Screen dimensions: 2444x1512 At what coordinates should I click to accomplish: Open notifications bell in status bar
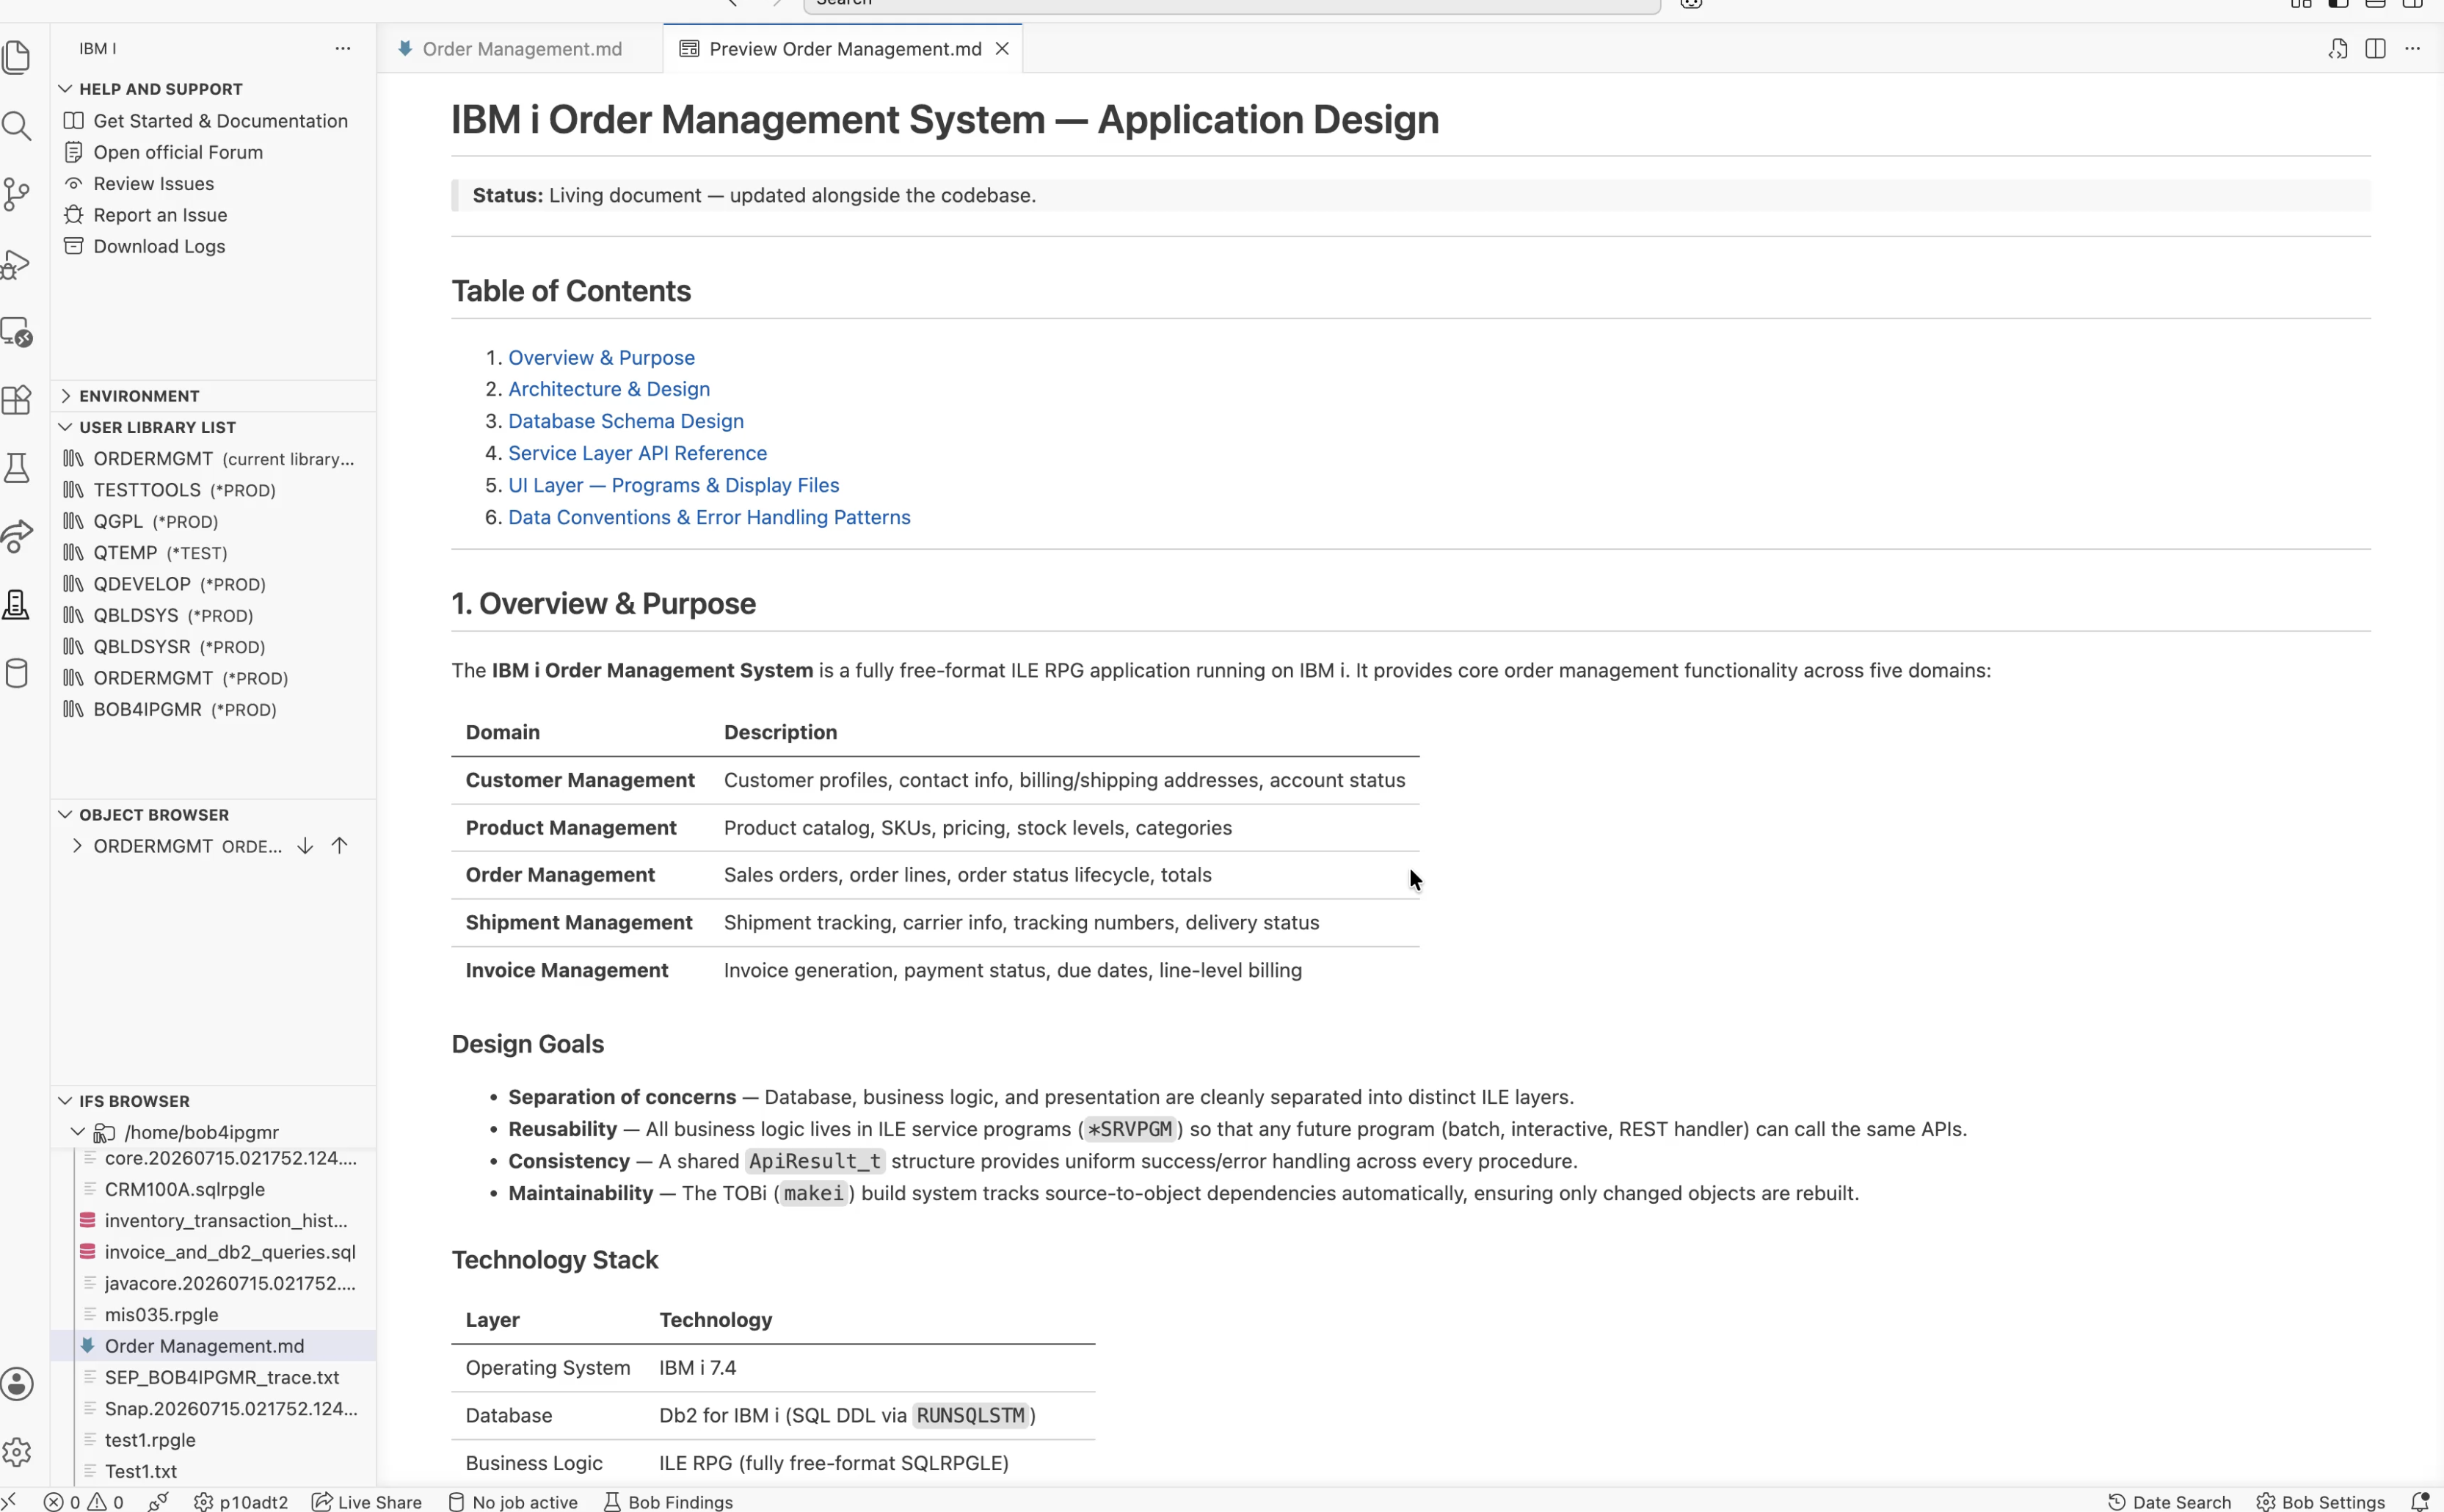click(2419, 1501)
